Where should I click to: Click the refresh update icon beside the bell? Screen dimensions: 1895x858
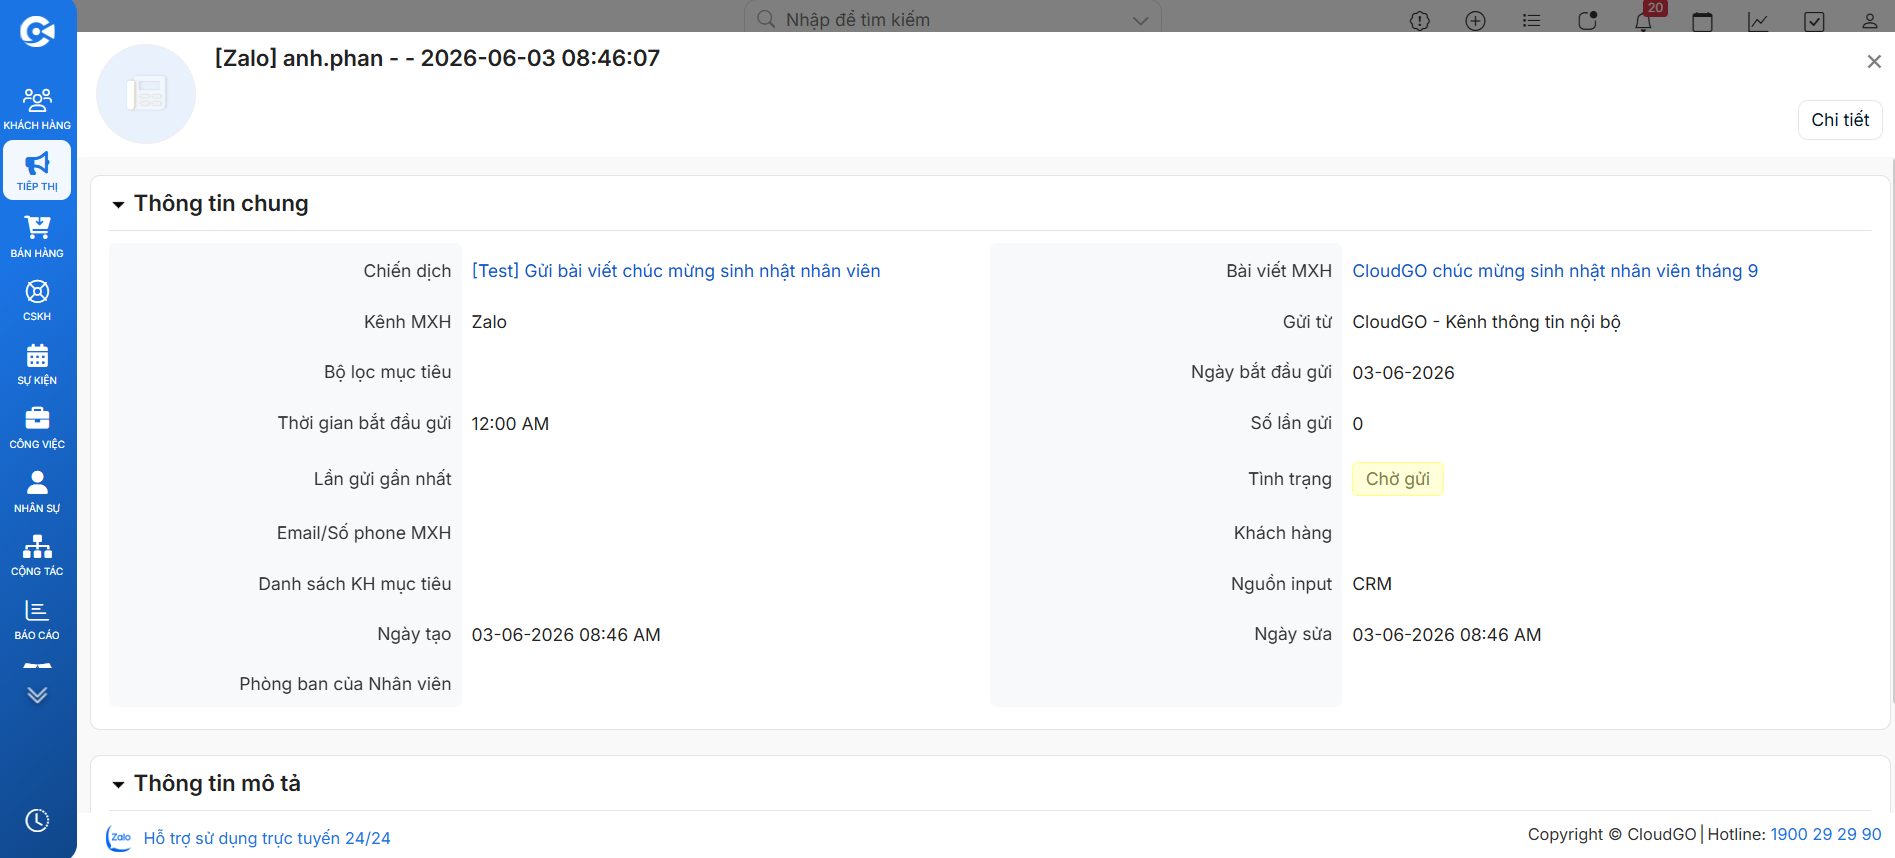[x=1587, y=21]
